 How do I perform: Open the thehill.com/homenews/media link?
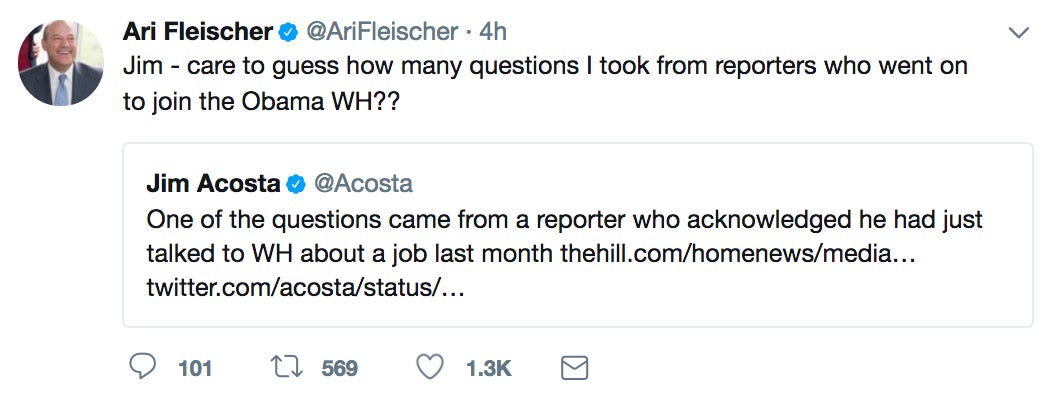[740, 254]
